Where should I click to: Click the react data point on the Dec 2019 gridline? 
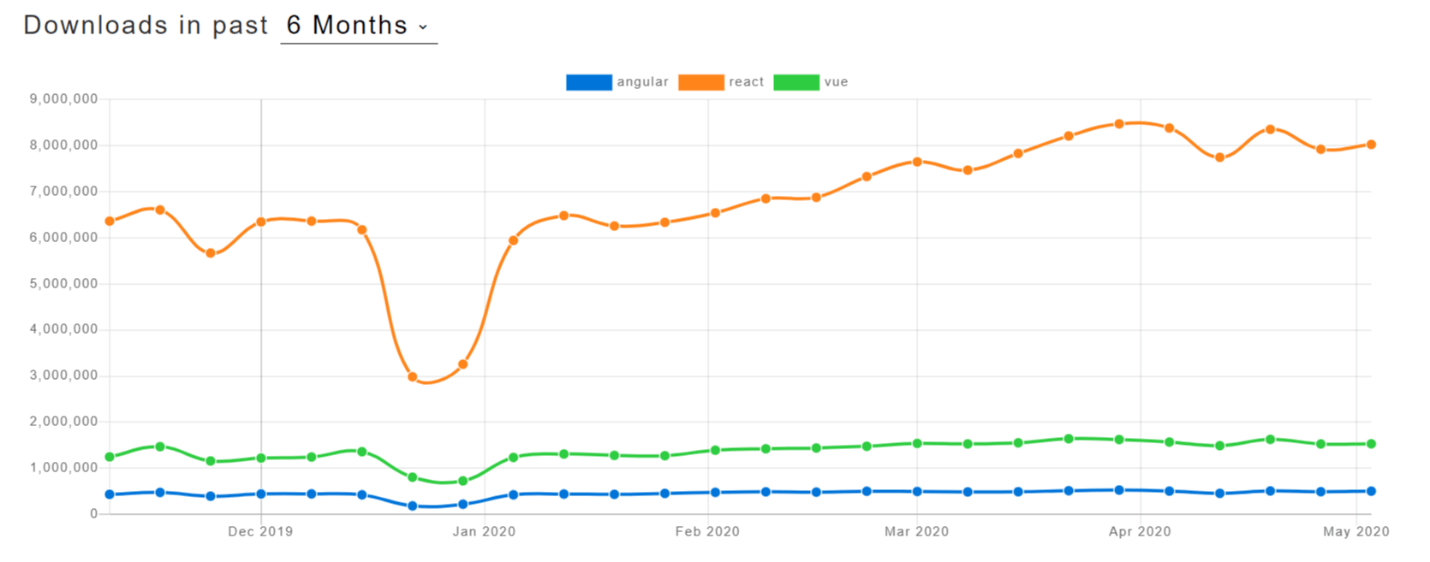261,221
